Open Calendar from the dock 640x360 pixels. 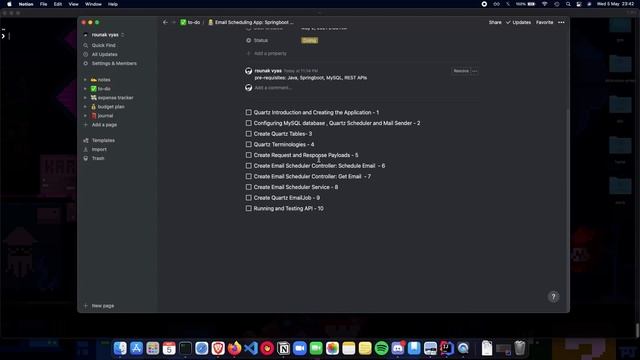(169, 348)
